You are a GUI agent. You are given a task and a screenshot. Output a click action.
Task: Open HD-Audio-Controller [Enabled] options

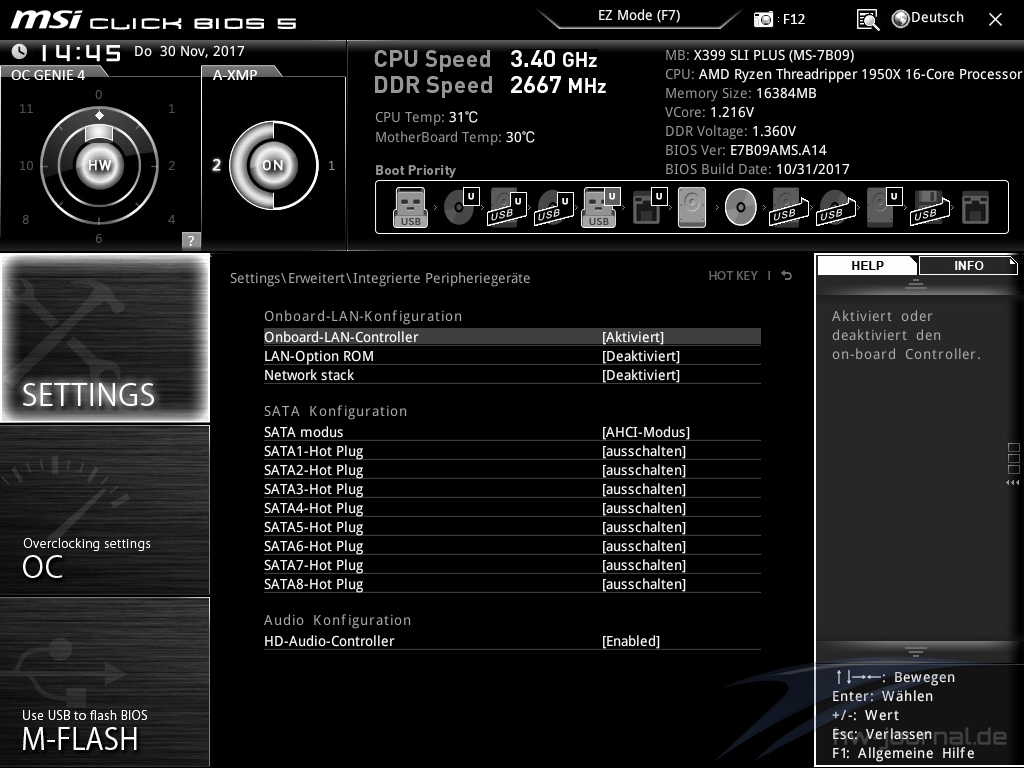click(x=631, y=641)
